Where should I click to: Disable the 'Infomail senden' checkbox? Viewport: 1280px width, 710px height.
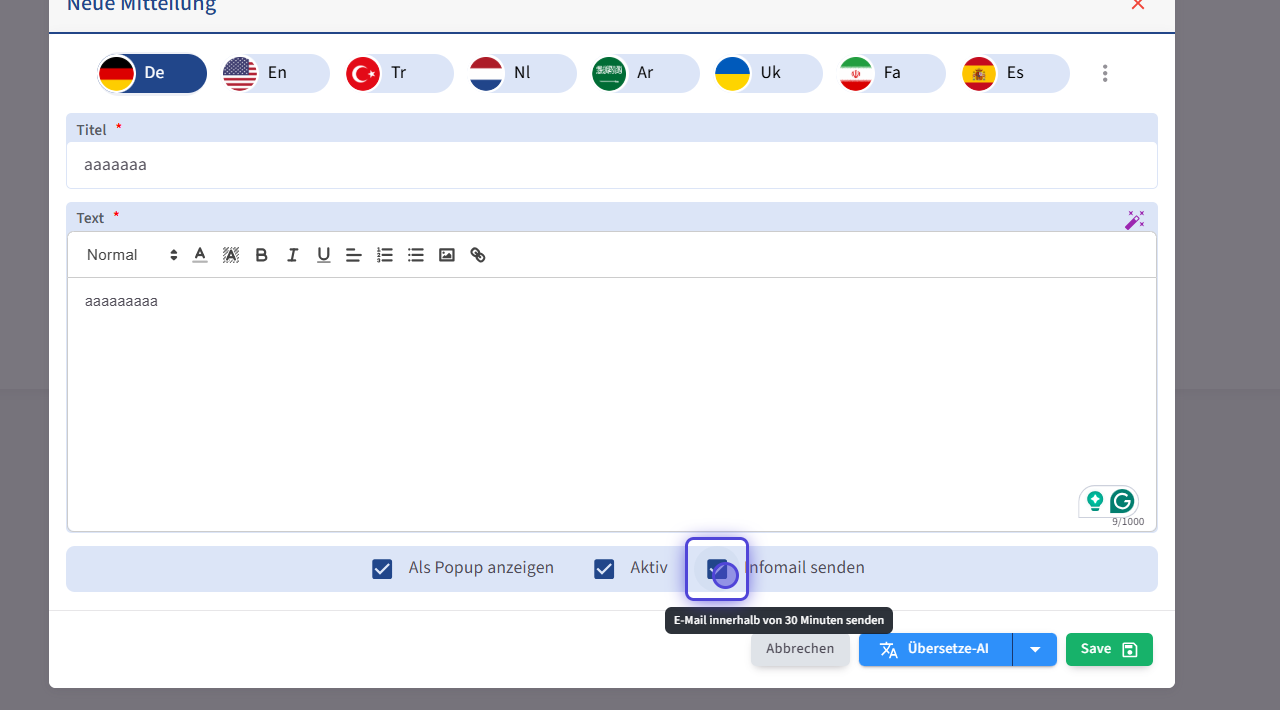[716, 569]
